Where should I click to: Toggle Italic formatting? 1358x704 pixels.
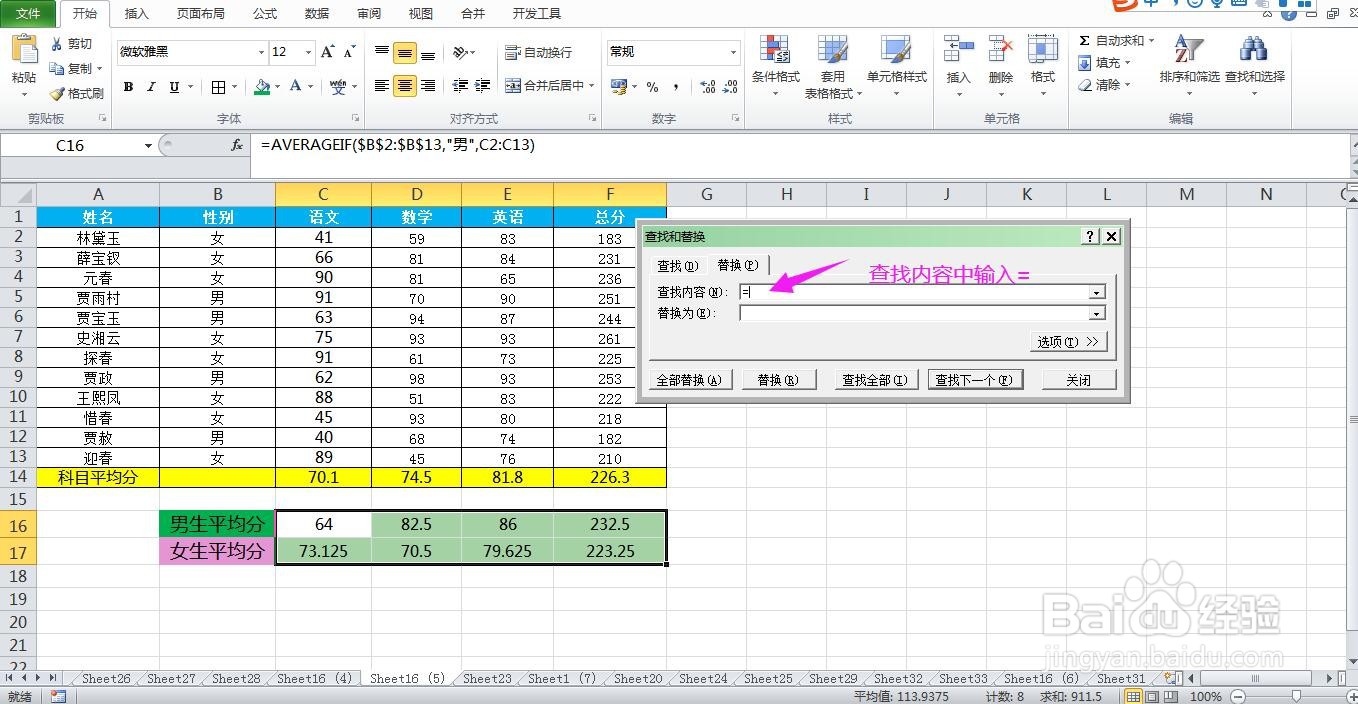pyautogui.click(x=151, y=87)
